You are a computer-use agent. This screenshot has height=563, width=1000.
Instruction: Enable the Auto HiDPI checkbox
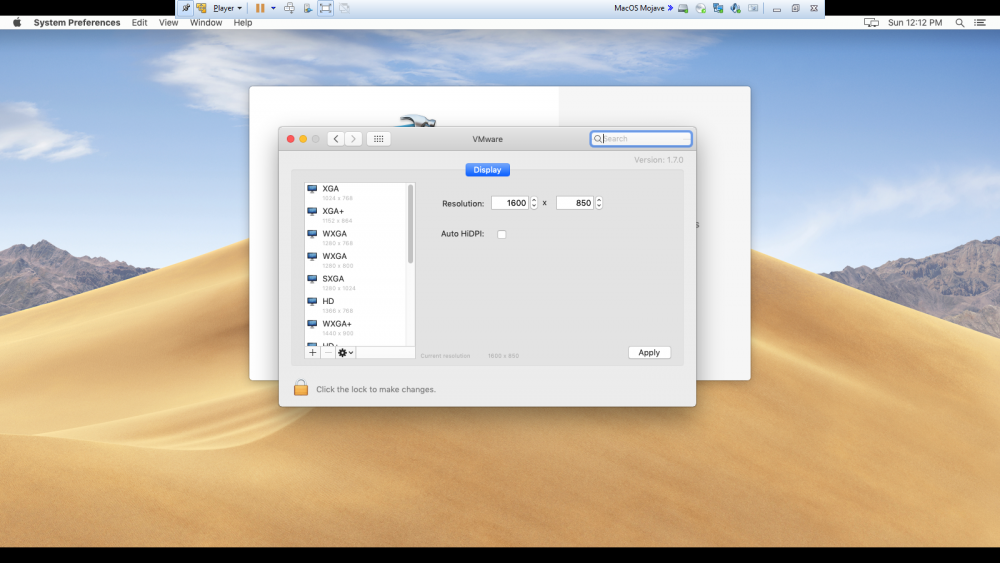click(502, 234)
